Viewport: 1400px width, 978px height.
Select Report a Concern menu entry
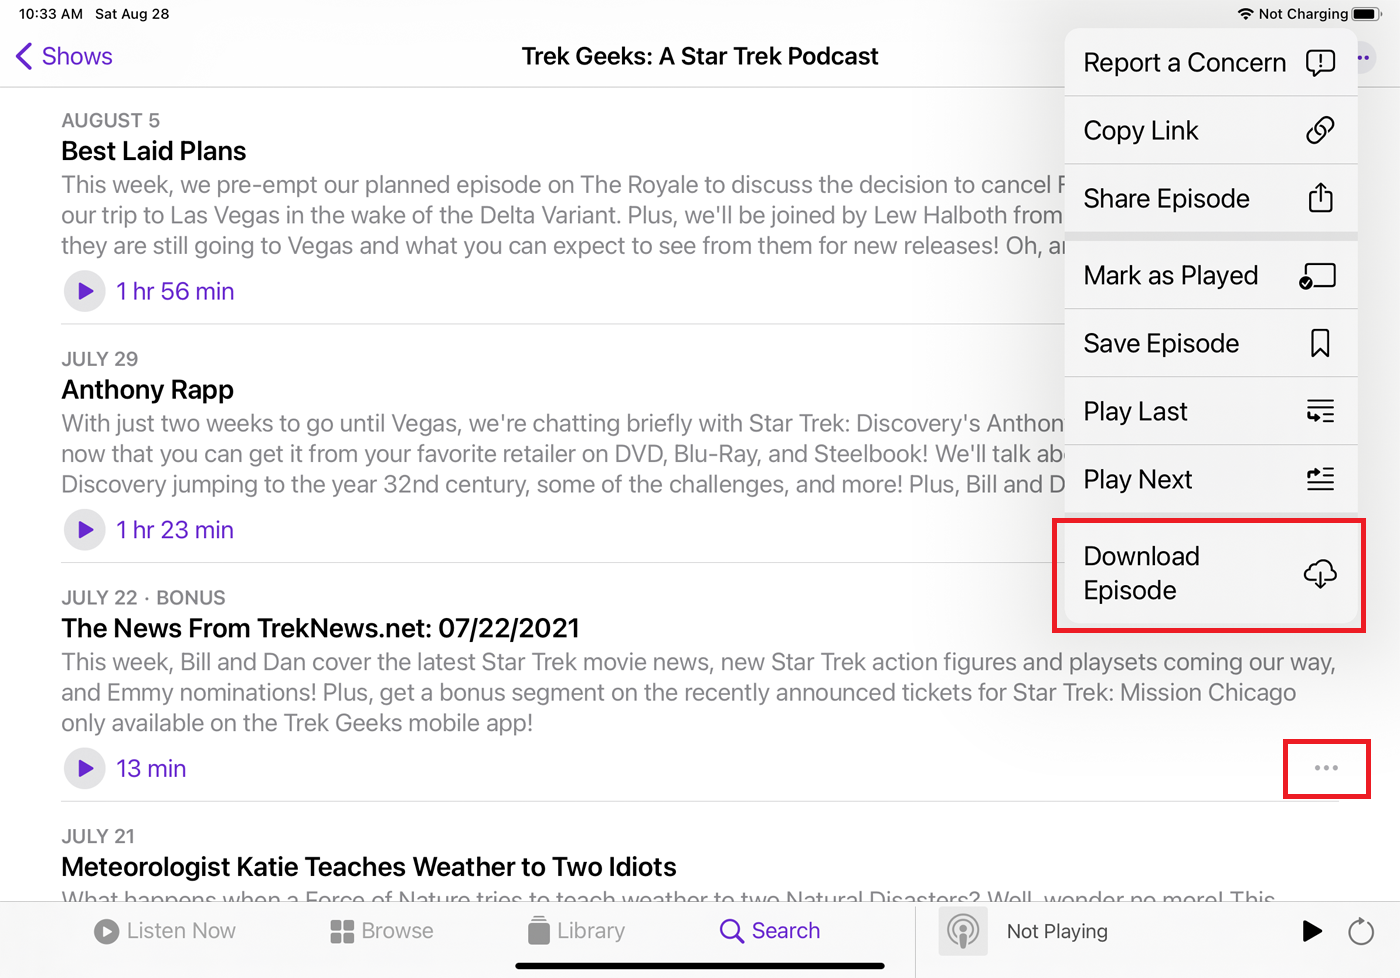[x=1211, y=62]
